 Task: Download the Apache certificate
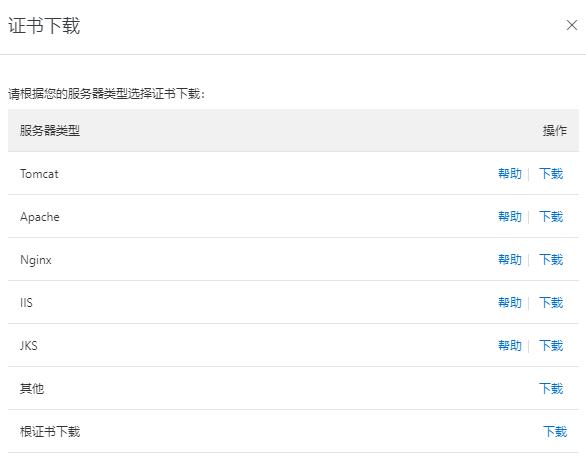[551, 216]
